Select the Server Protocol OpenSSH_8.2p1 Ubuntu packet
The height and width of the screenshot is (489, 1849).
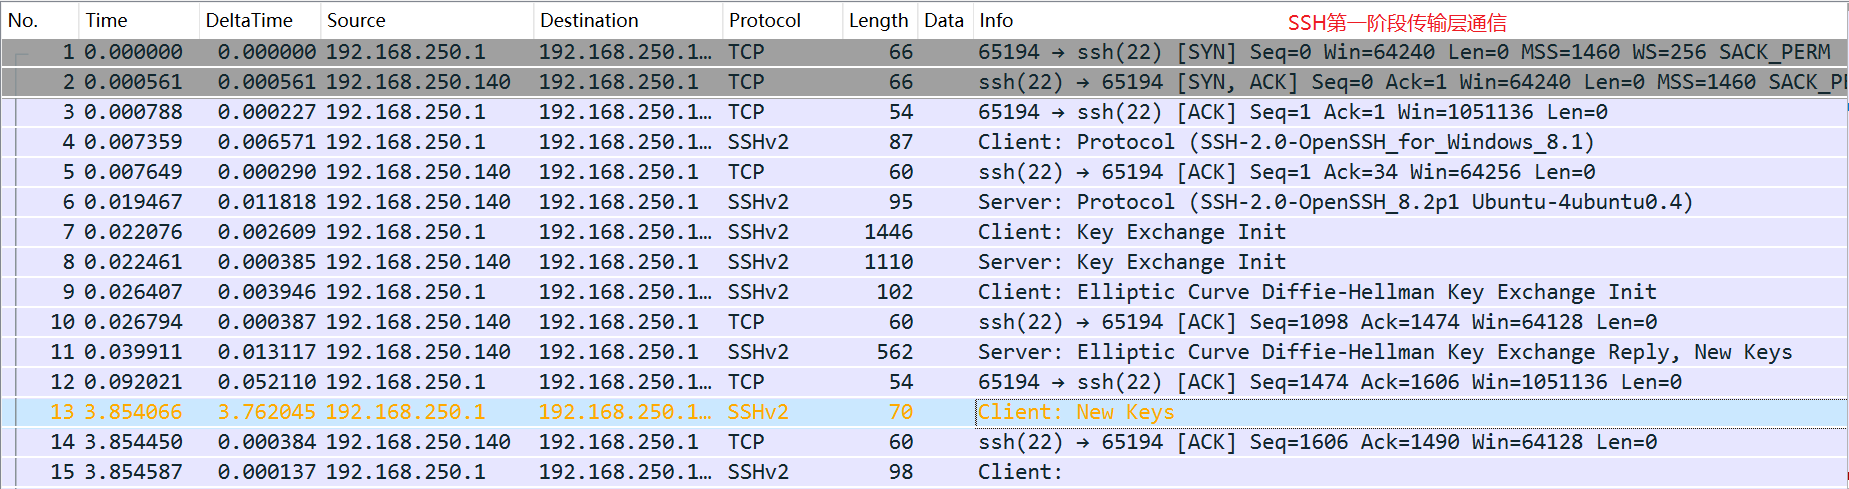pos(1334,202)
